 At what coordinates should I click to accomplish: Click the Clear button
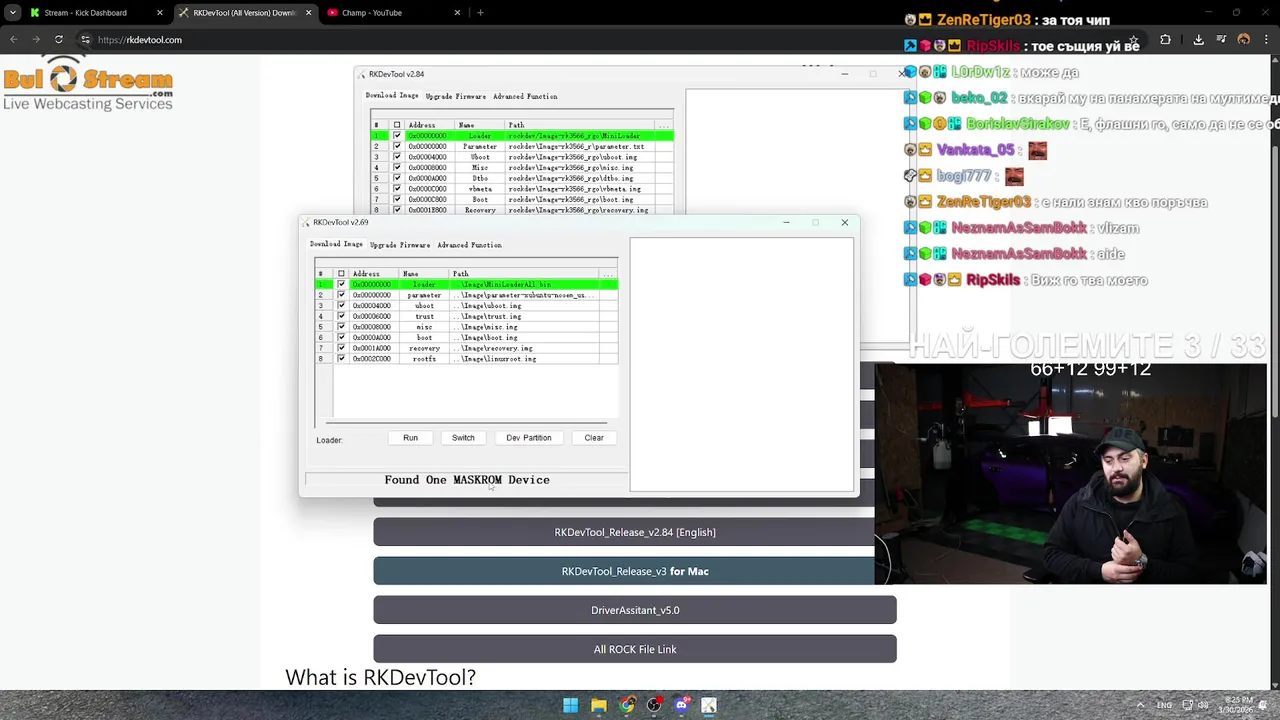(594, 438)
